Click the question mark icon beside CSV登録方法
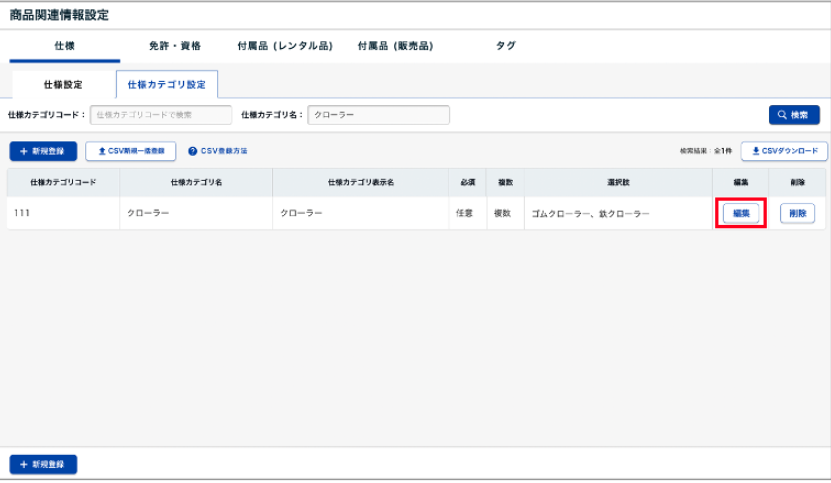 [192, 151]
